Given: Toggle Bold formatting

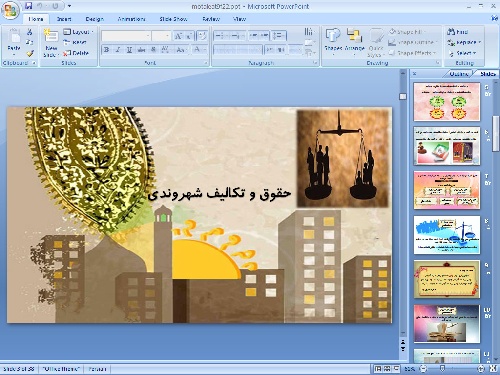Looking at the screenshot, I should click(107, 50).
